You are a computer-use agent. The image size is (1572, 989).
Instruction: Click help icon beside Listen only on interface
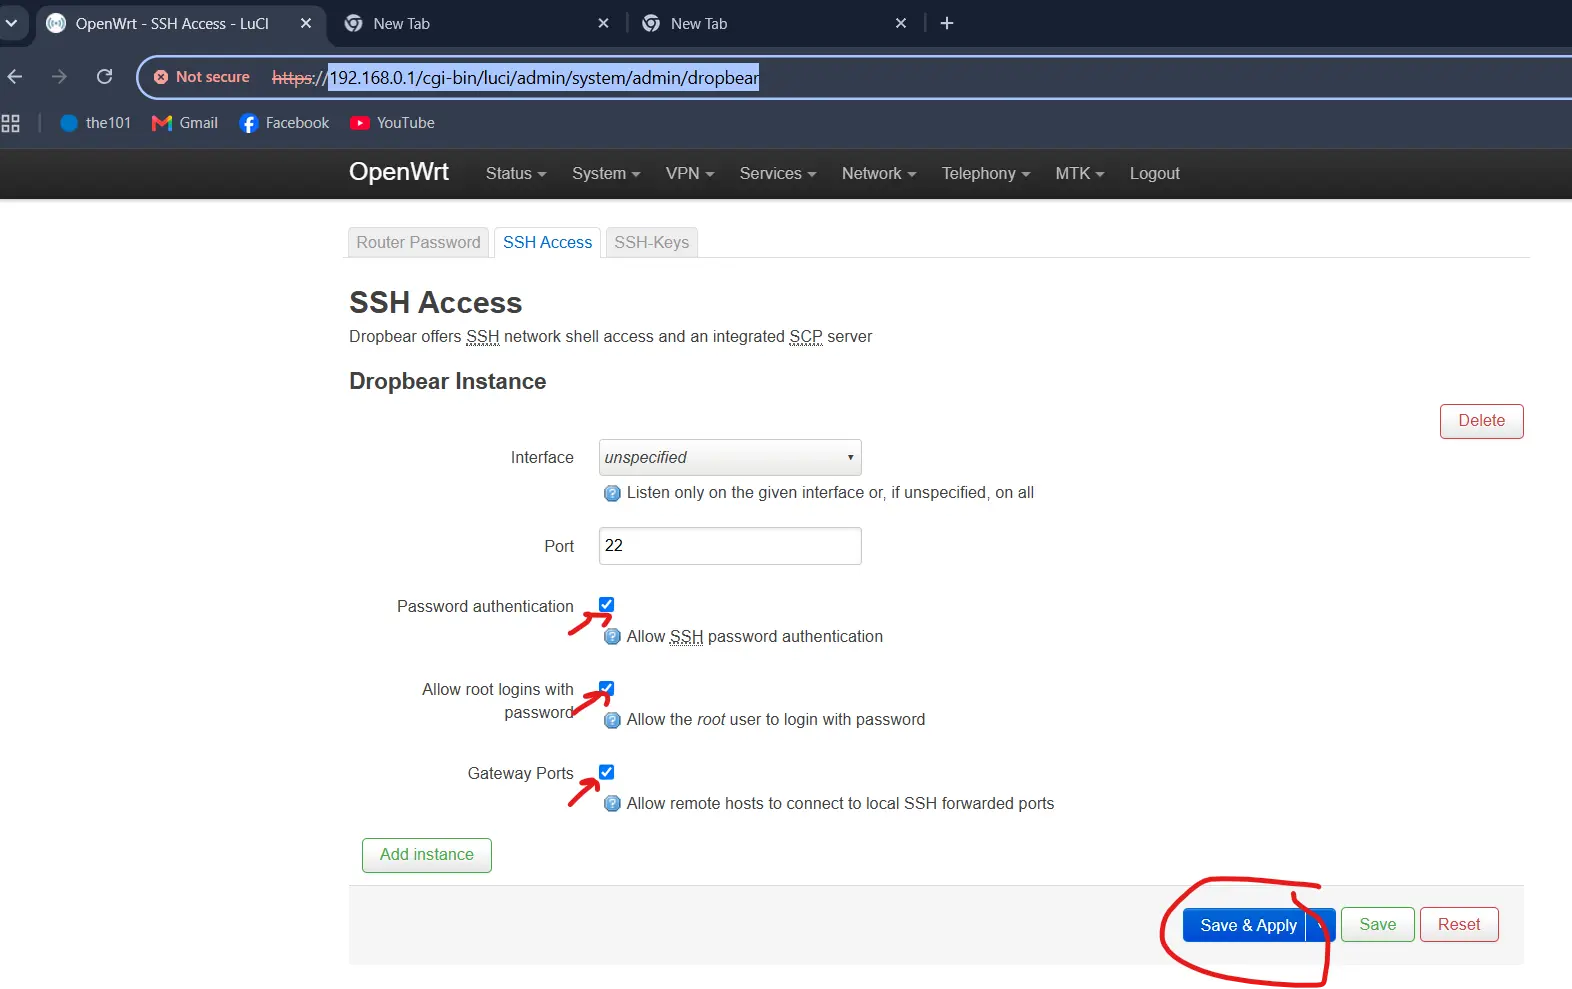click(x=612, y=493)
